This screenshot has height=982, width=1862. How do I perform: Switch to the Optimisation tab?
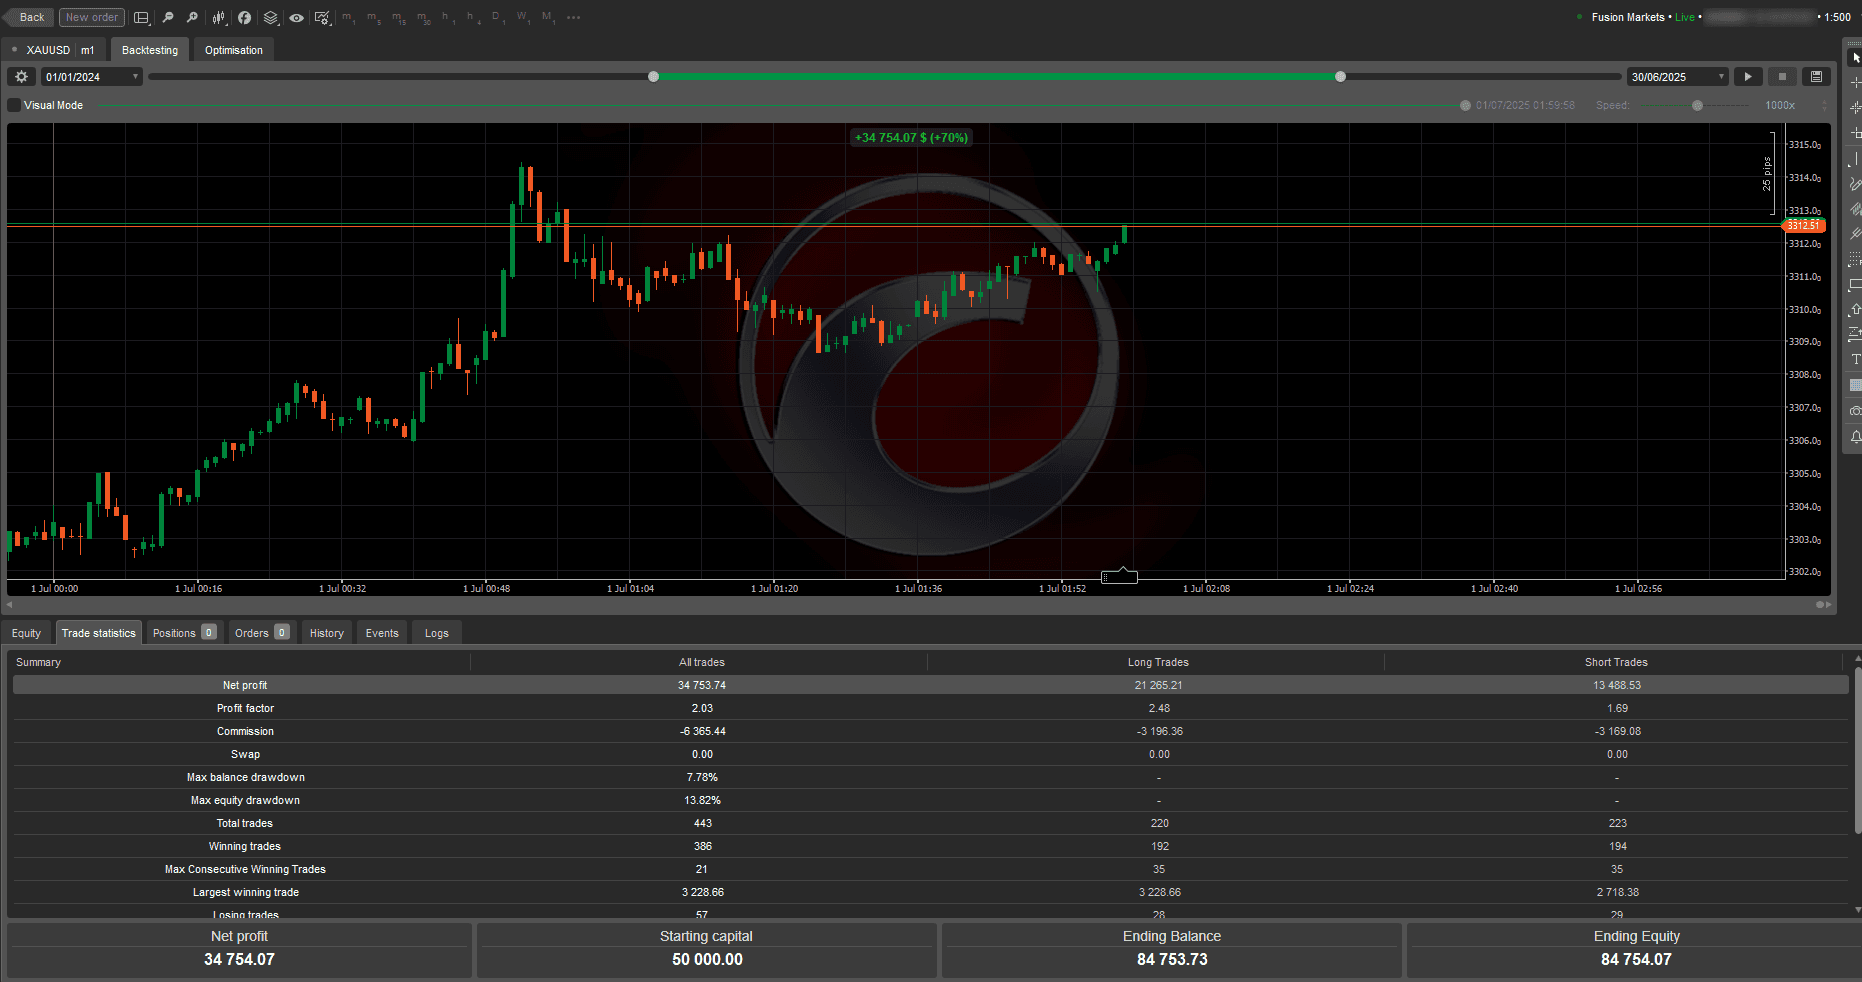point(233,49)
